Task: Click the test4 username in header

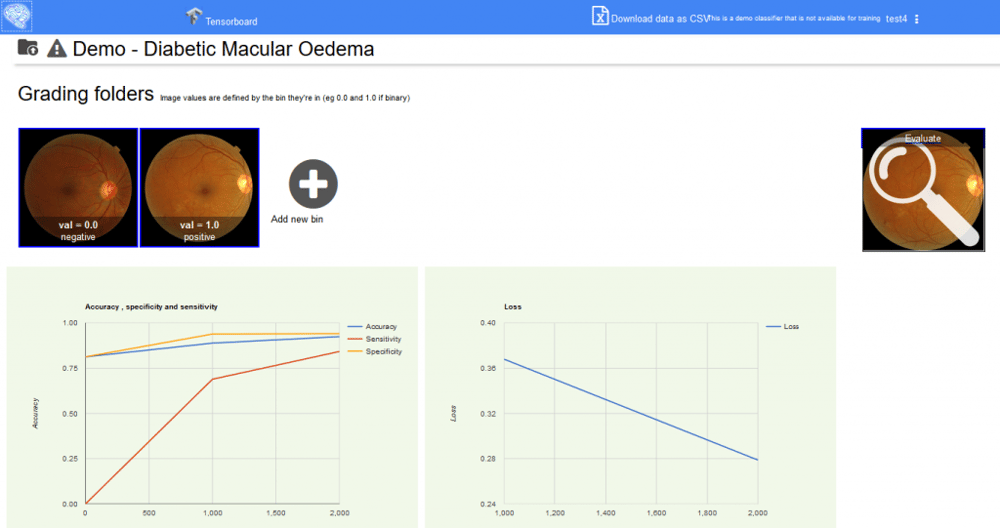Action: 897,19
